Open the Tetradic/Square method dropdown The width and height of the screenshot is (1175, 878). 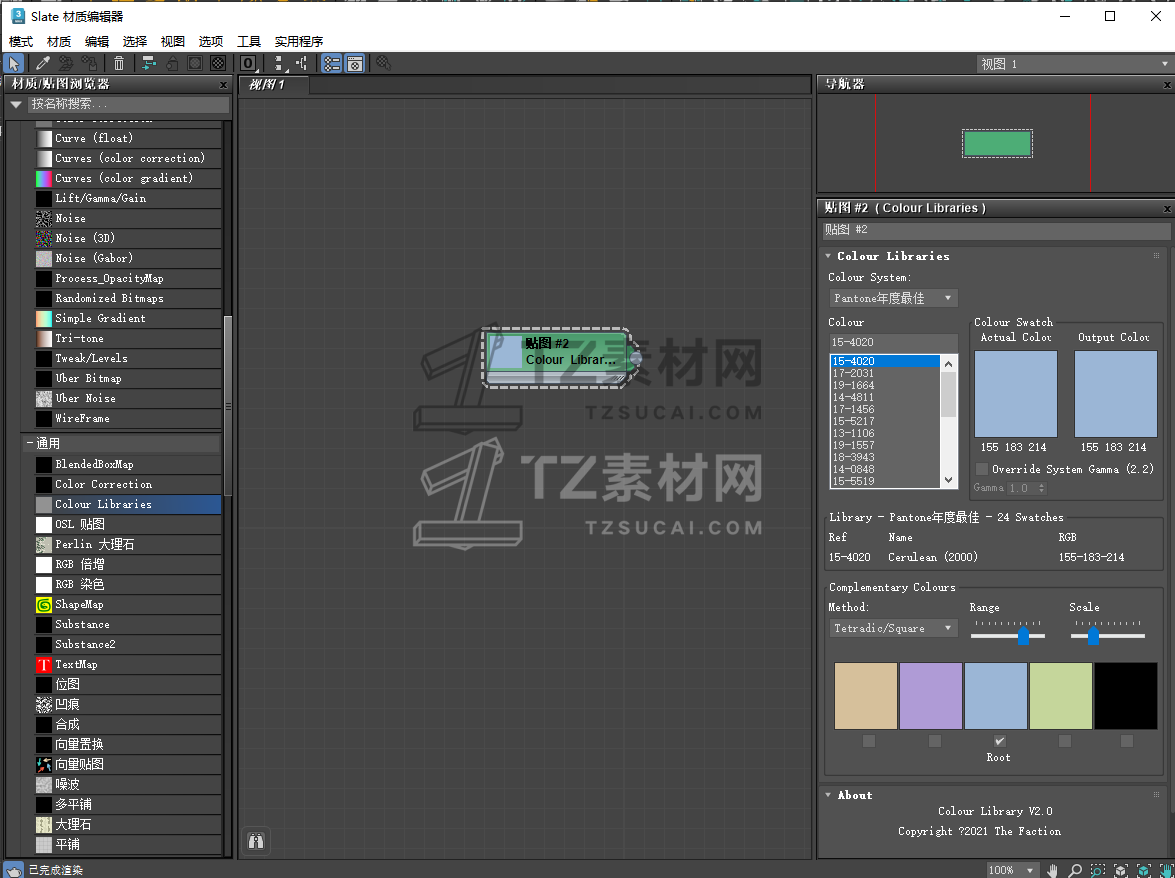[893, 628]
